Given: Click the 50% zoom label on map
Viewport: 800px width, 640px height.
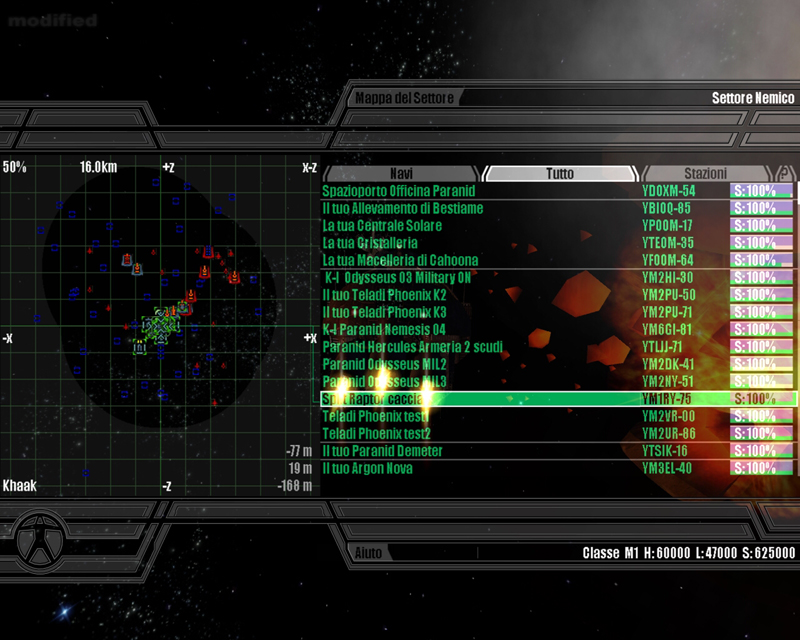Looking at the screenshot, I should (x=14, y=167).
